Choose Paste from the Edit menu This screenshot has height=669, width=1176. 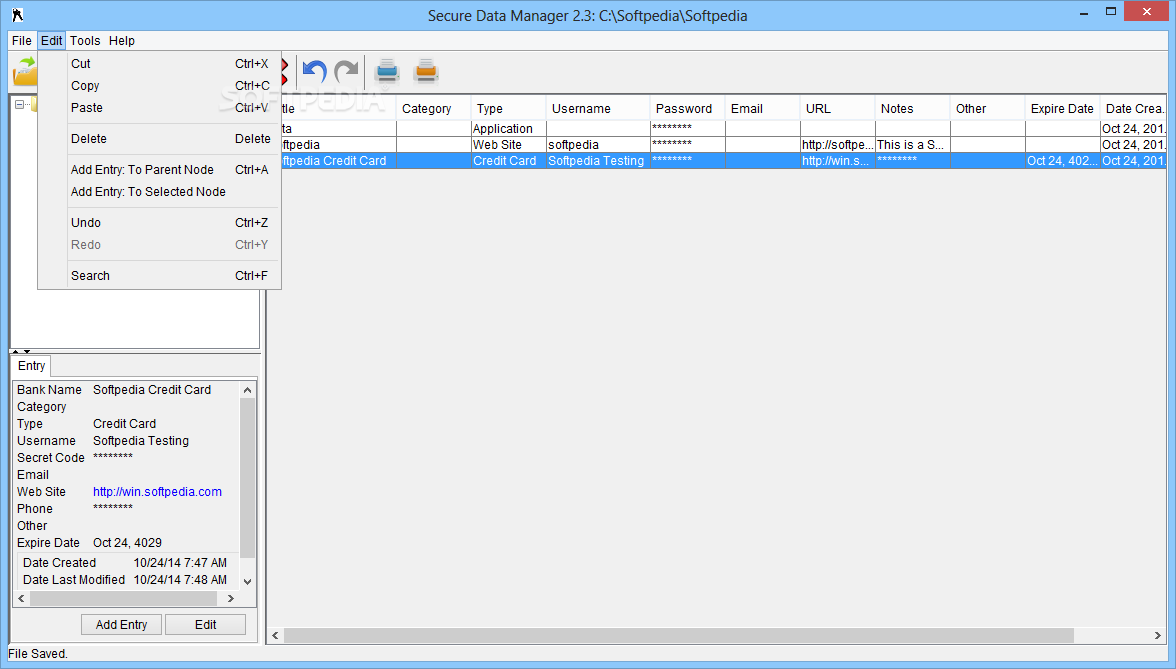[160, 107]
